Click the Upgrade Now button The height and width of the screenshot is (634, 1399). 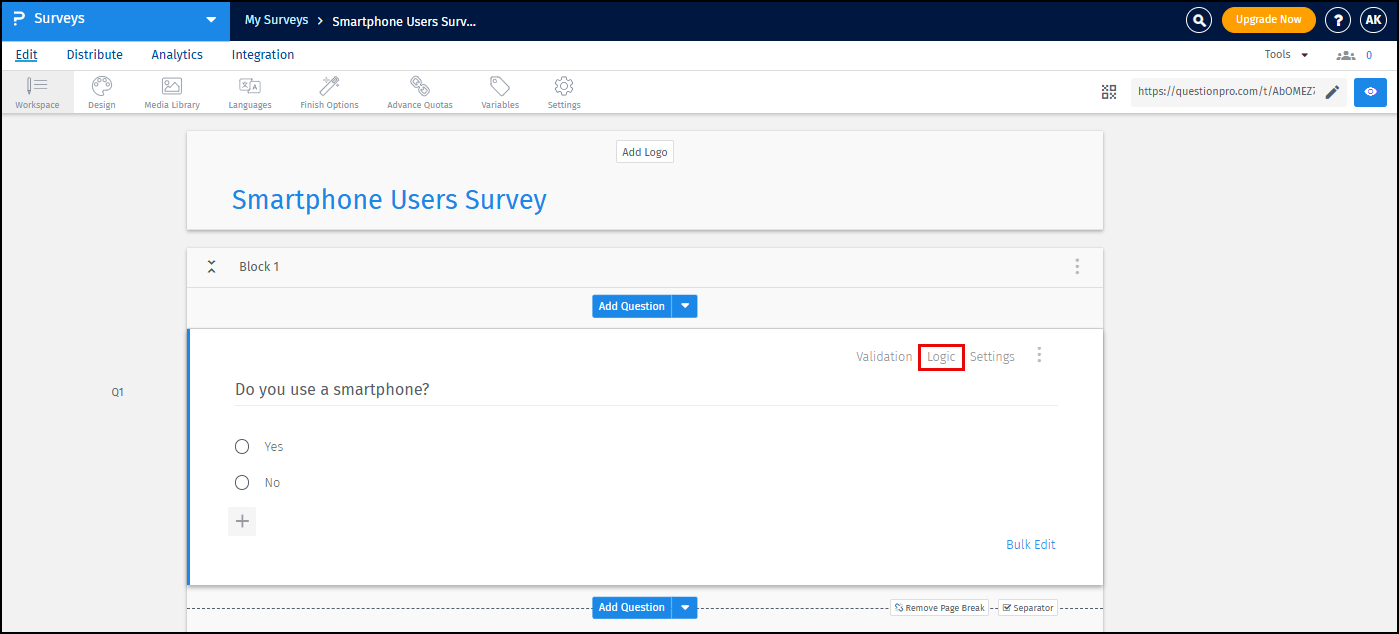pos(1268,19)
